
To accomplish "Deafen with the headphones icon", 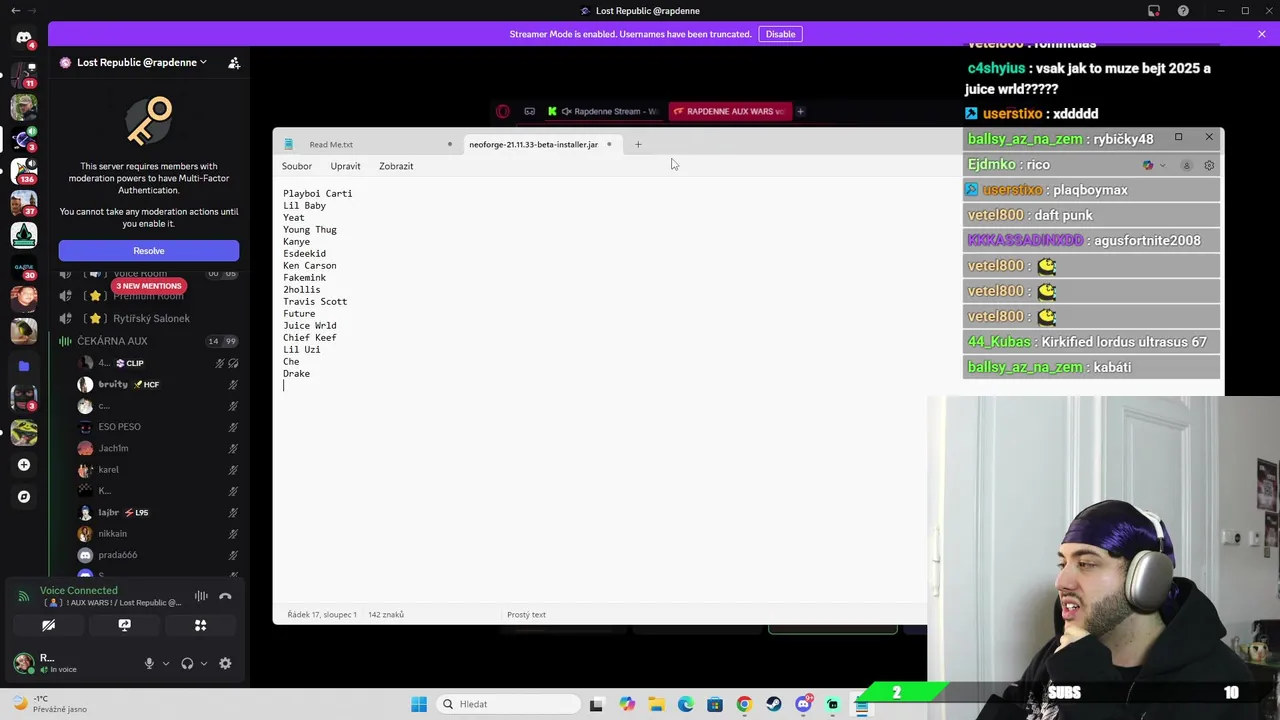I will (187, 663).
